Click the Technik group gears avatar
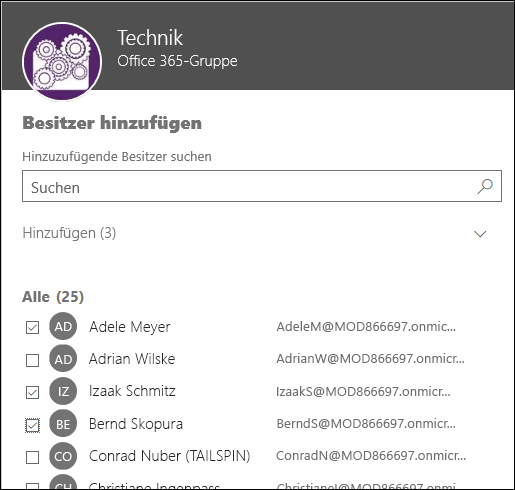This screenshot has width=515, height=490. pos(62,62)
